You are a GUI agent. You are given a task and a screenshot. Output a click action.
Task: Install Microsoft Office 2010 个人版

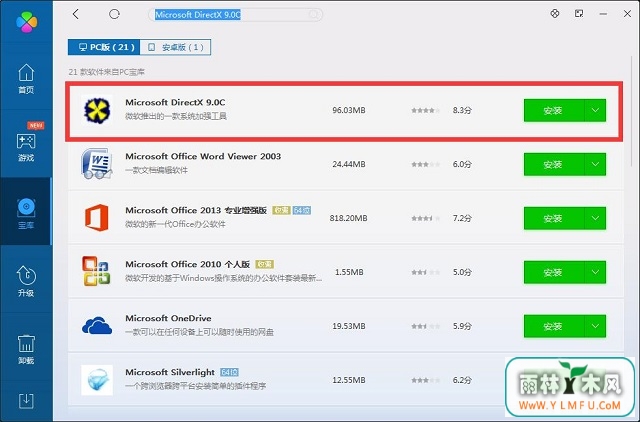pyautogui.click(x=554, y=272)
